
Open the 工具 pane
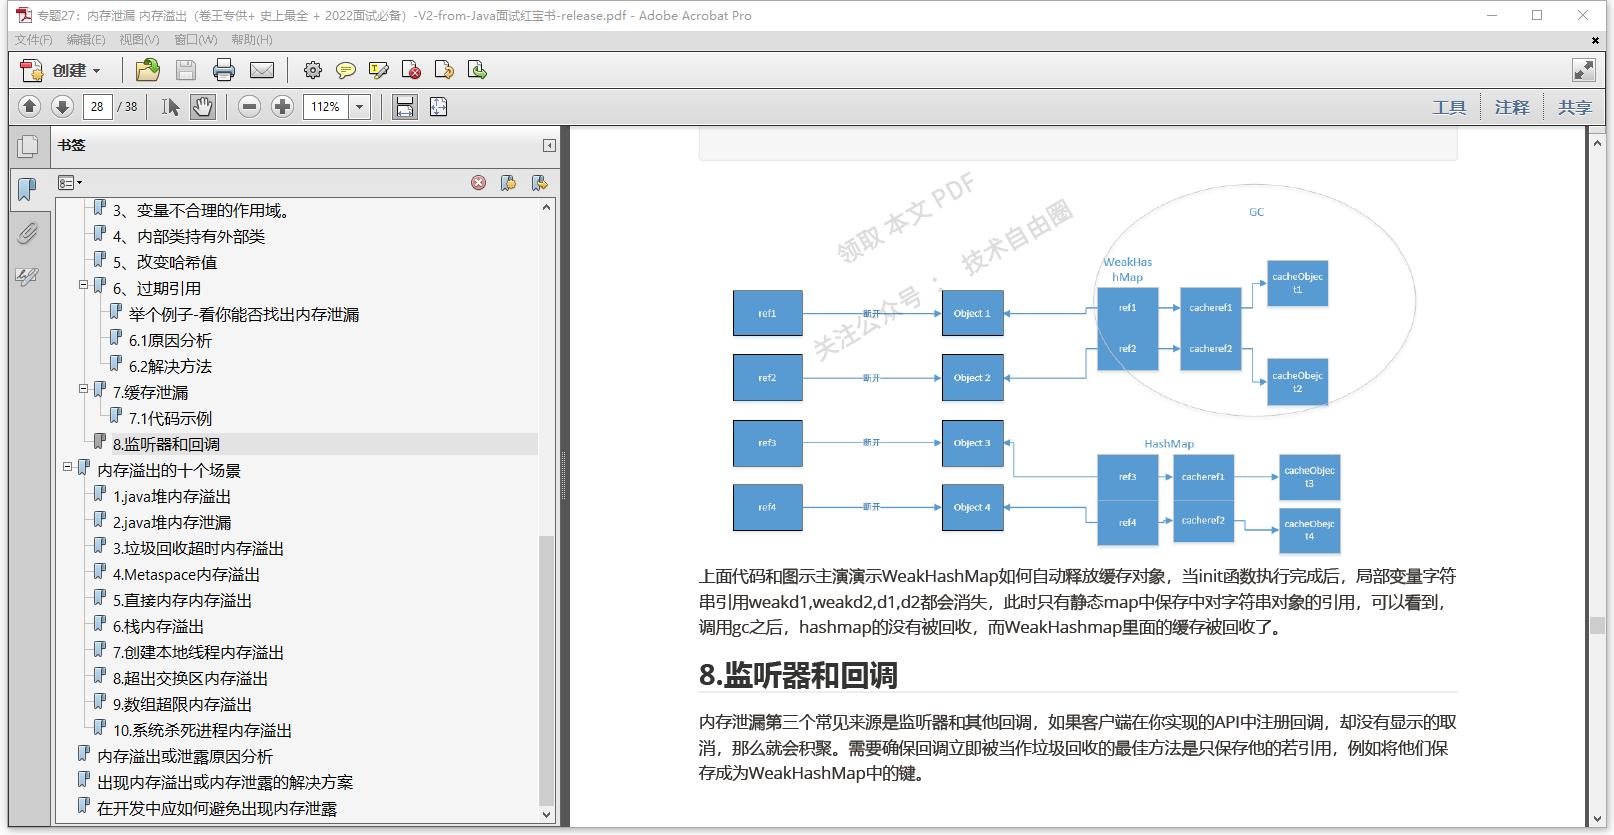[1449, 107]
